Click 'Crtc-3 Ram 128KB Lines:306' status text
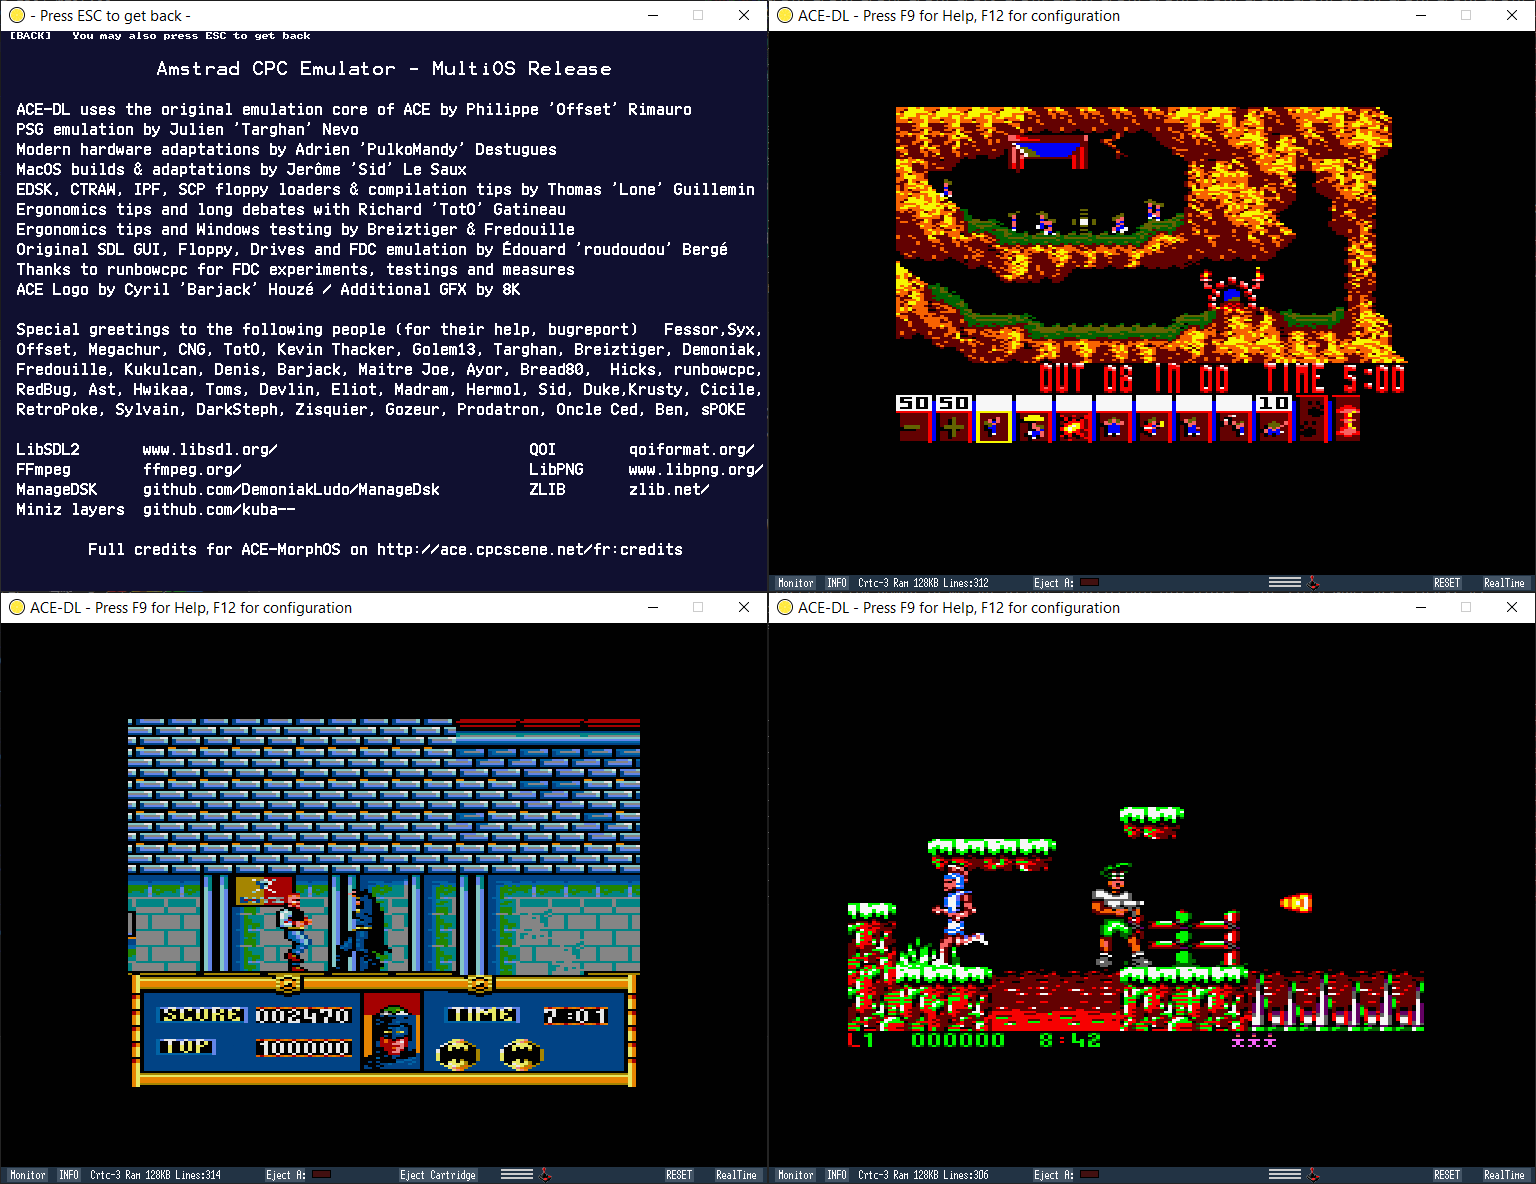 point(923,1175)
